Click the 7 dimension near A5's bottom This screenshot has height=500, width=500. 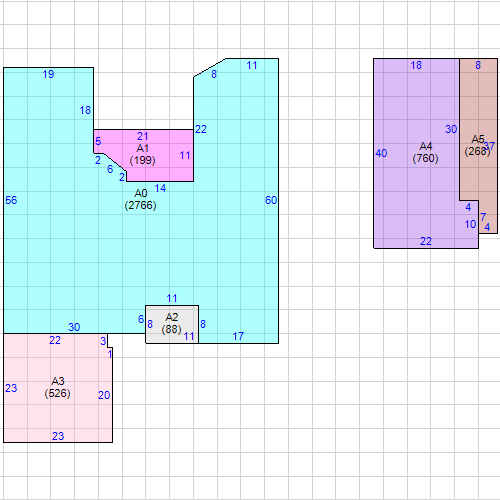click(x=483, y=217)
